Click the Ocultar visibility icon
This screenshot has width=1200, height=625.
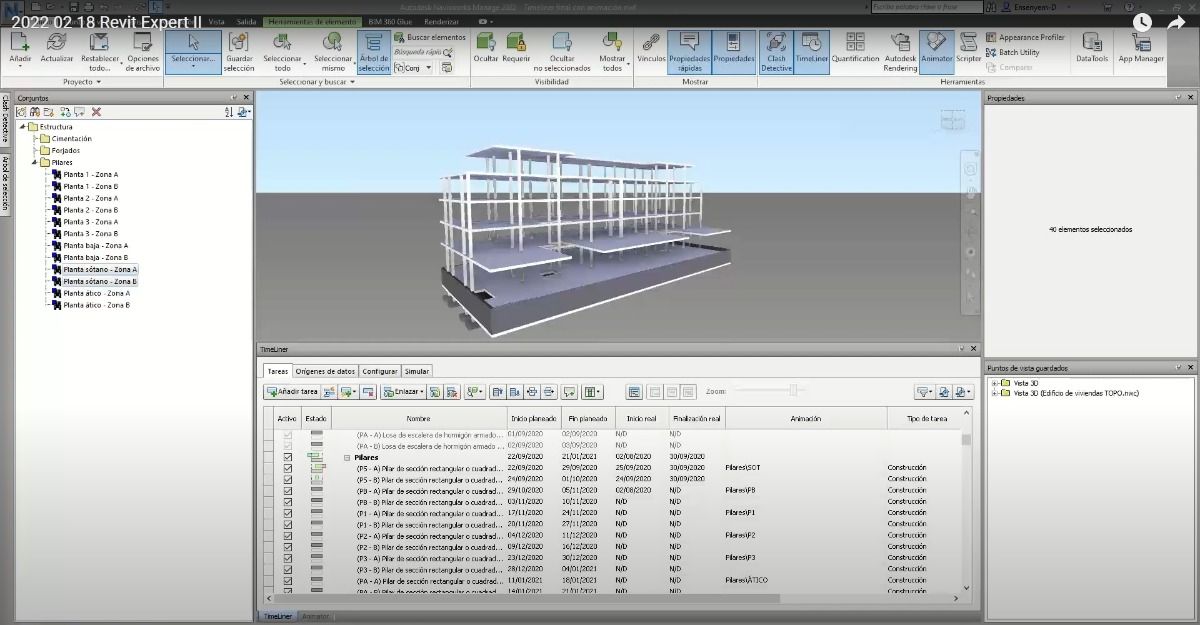tap(486, 50)
